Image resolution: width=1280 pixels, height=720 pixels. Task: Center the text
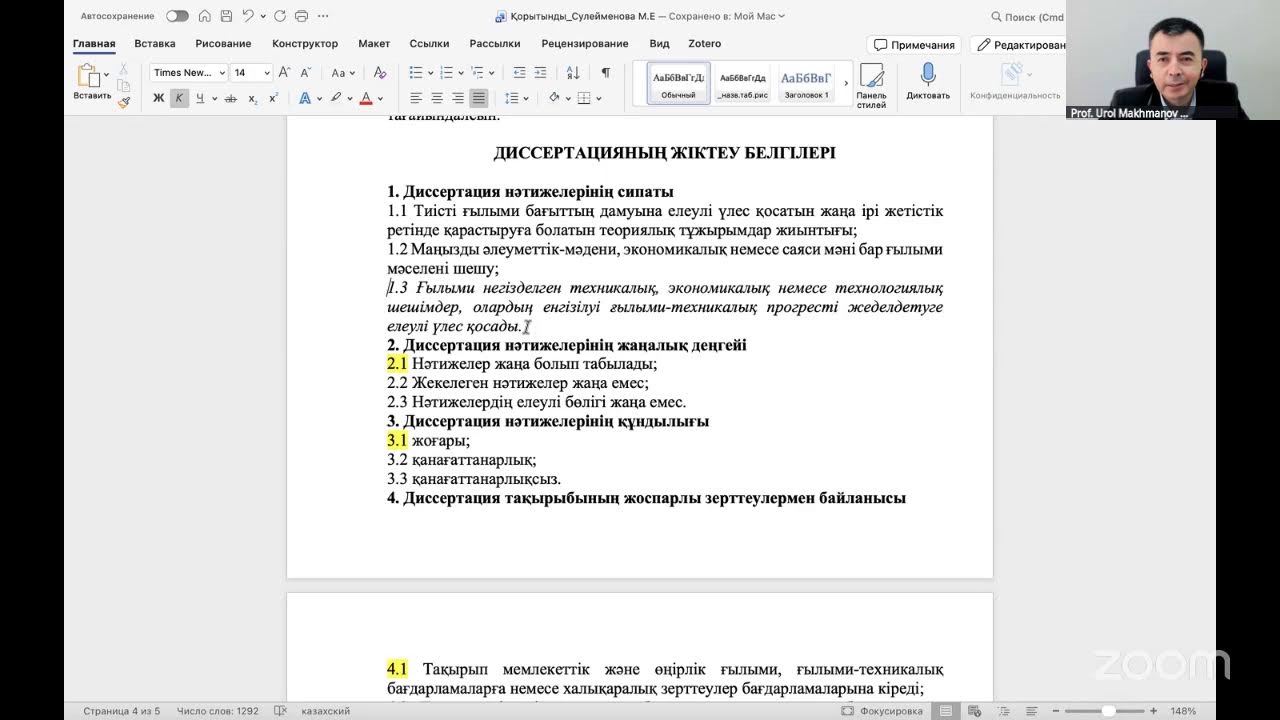(437, 98)
